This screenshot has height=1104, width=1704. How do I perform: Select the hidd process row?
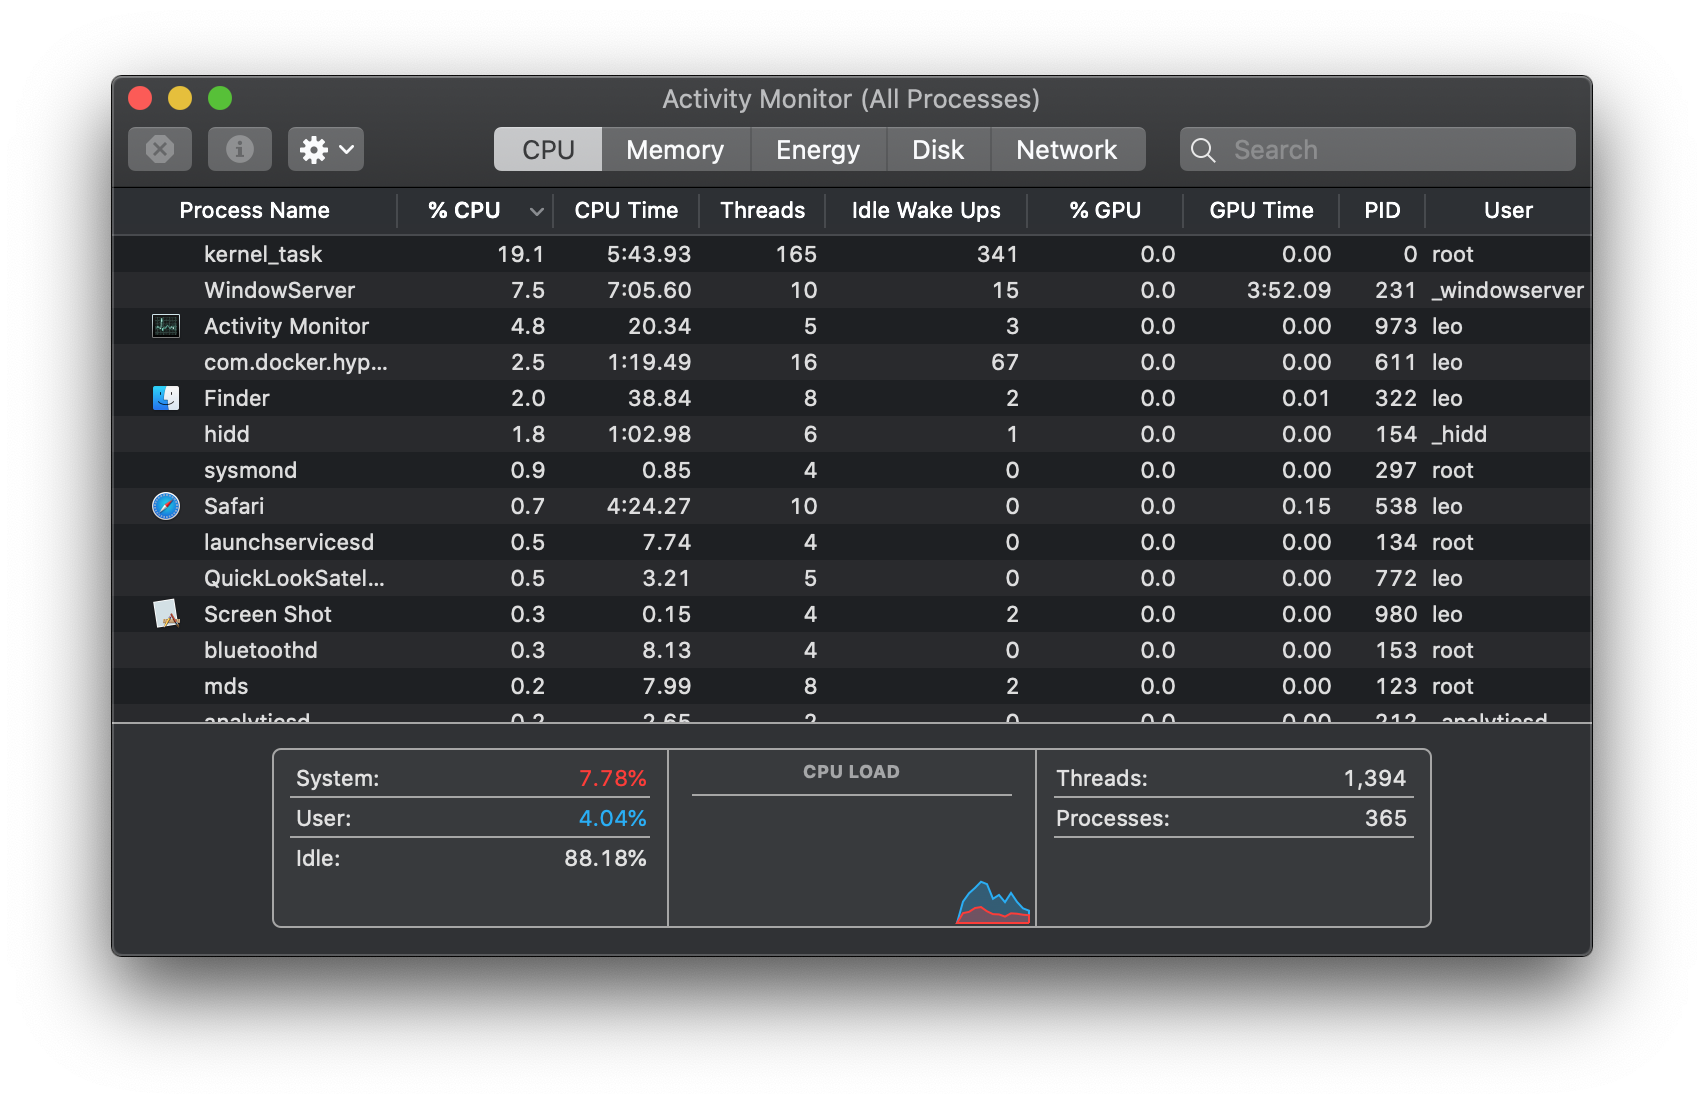(x=852, y=434)
